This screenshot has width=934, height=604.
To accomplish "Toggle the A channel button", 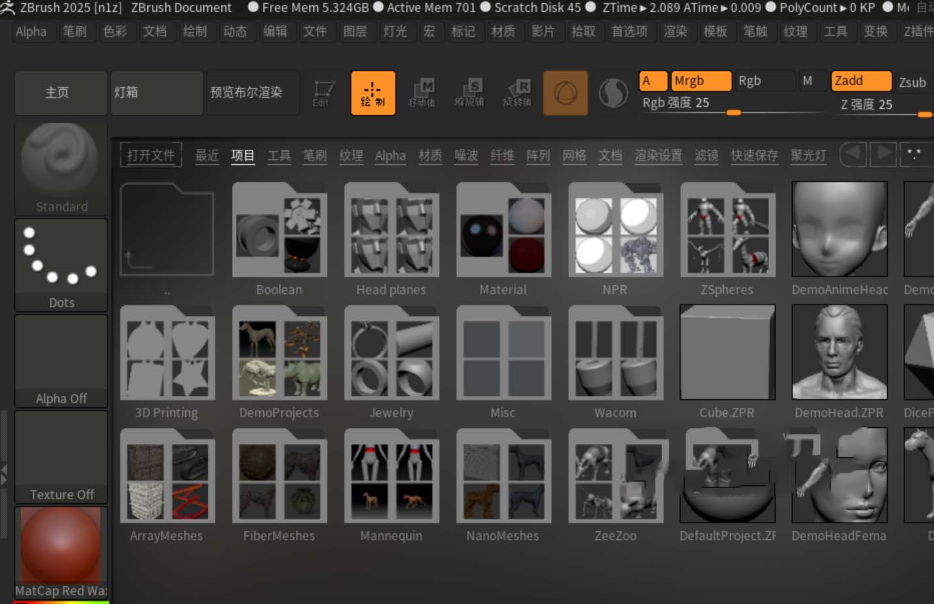I will tap(653, 81).
